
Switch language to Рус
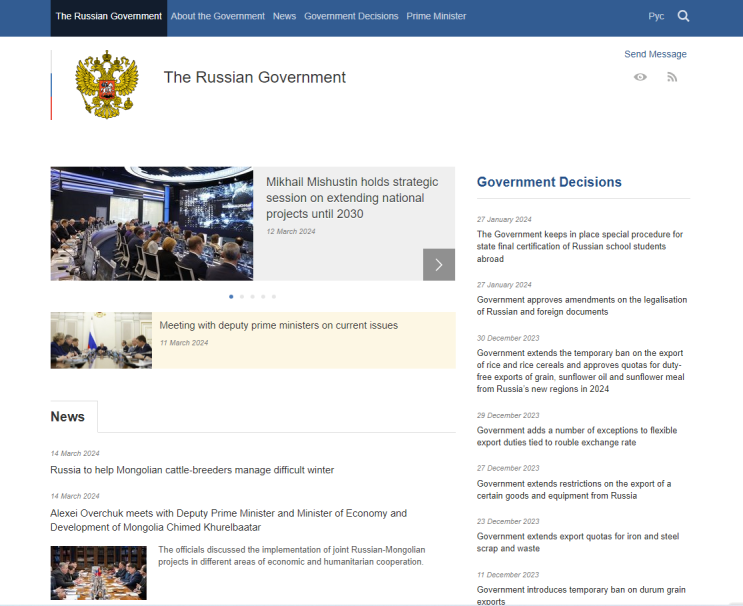pyautogui.click(x=656, y=16)
